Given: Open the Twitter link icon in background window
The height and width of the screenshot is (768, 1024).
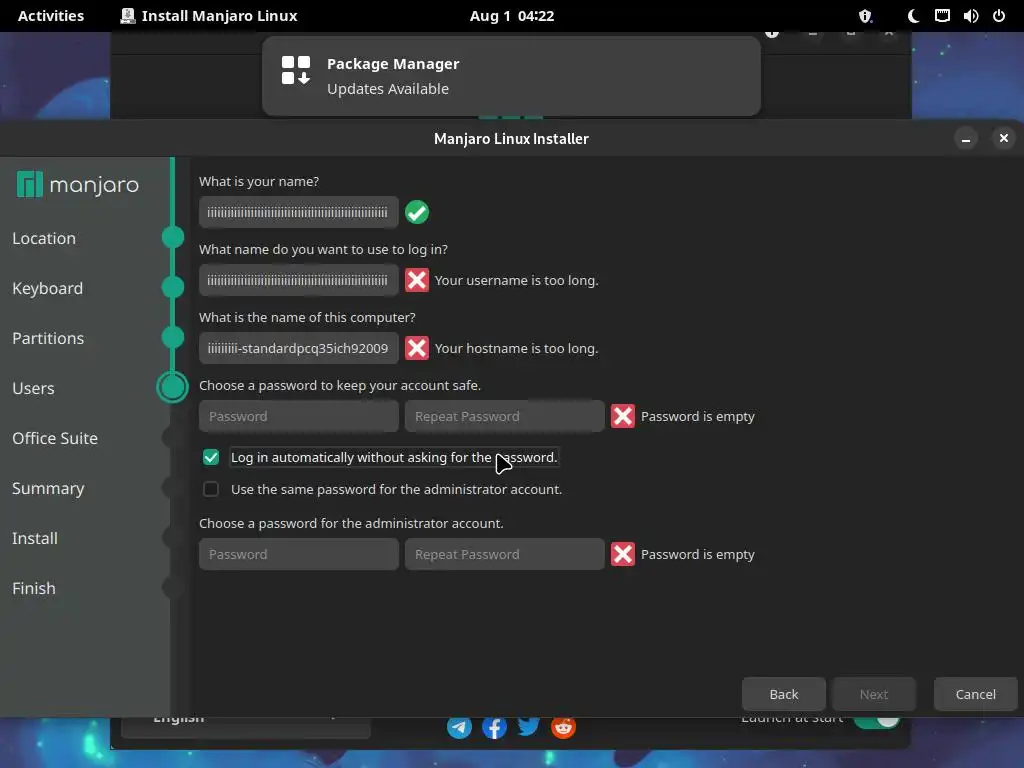Looking at the screenshot, I should 528,726.
